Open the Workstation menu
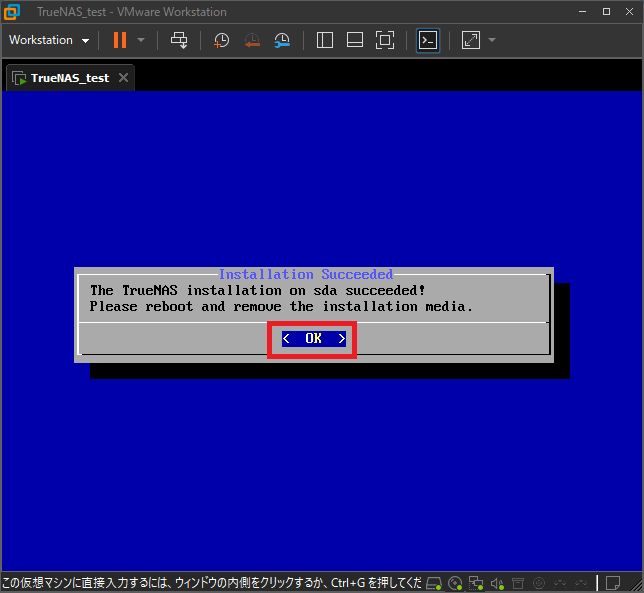This screenshot has width=644, height=593. 49,40
